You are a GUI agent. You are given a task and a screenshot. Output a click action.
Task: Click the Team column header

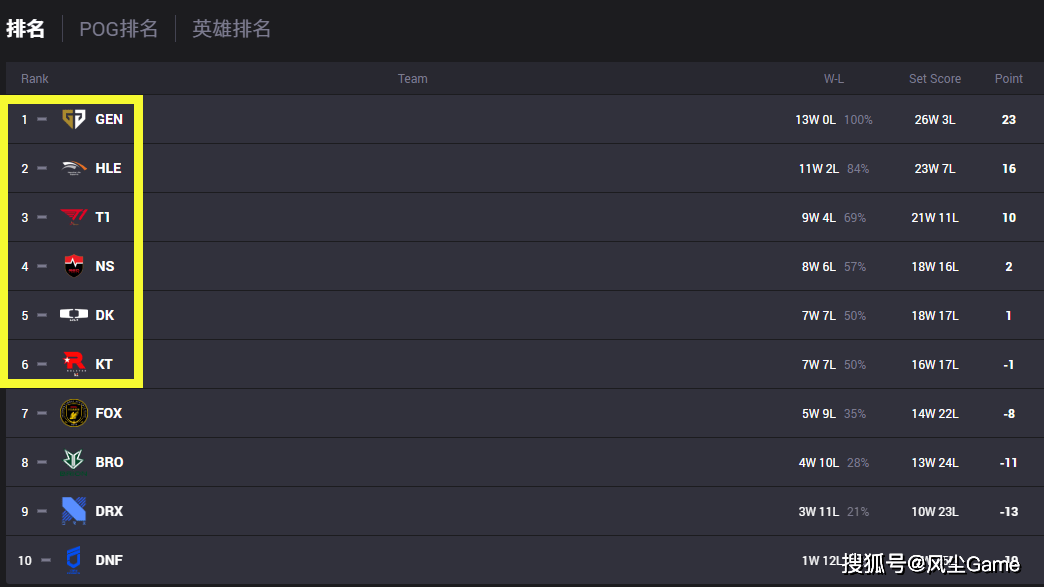coord(412,79)
